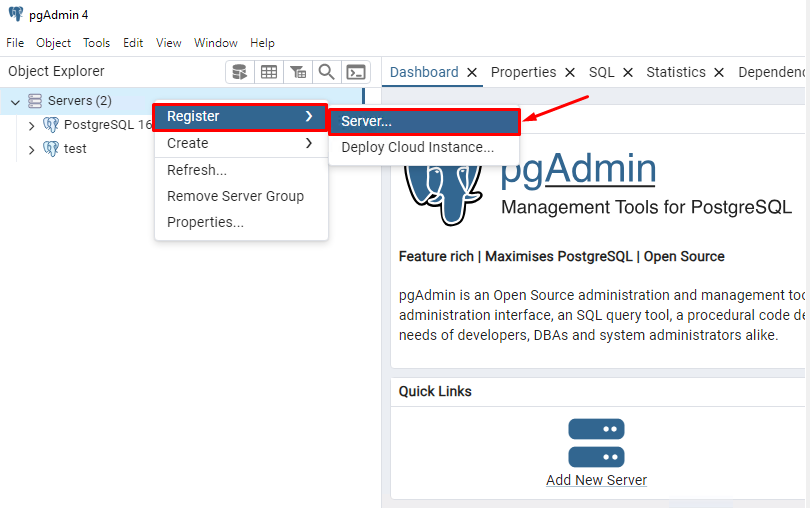810x508 pixels.
Task: Click the pgAdmin heading link
Action: point(578,170)
